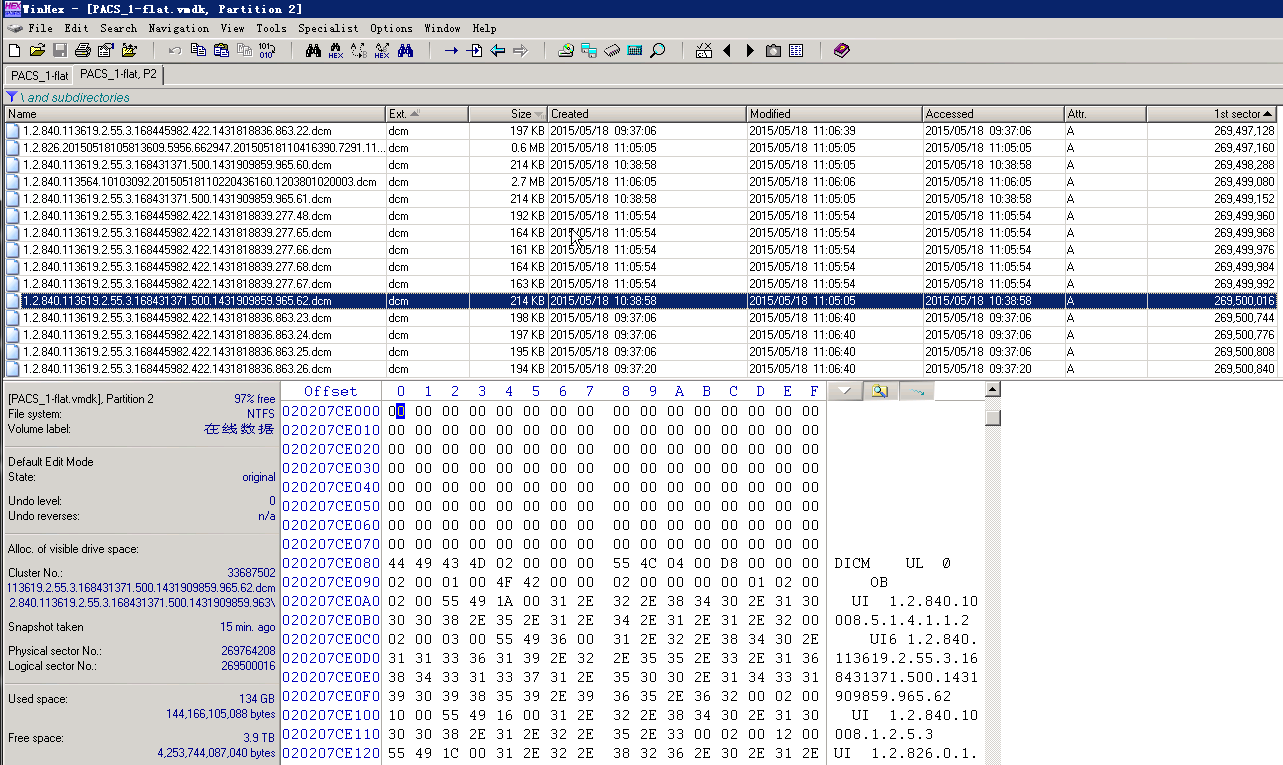The height and width of the screenshot is (765, 1283).
Task: Select file ending 836.863.25.dcm
Action: [x=640, y=352]
